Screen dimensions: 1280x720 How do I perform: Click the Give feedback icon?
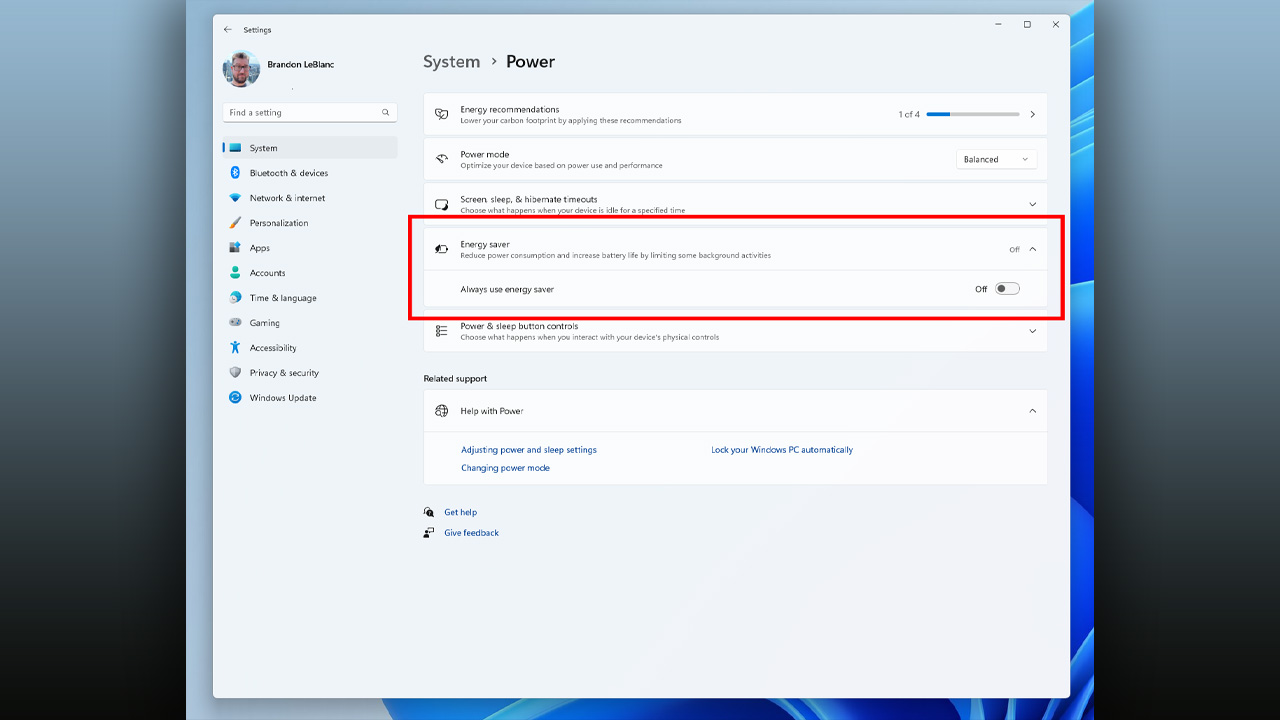tap(429, 533)
